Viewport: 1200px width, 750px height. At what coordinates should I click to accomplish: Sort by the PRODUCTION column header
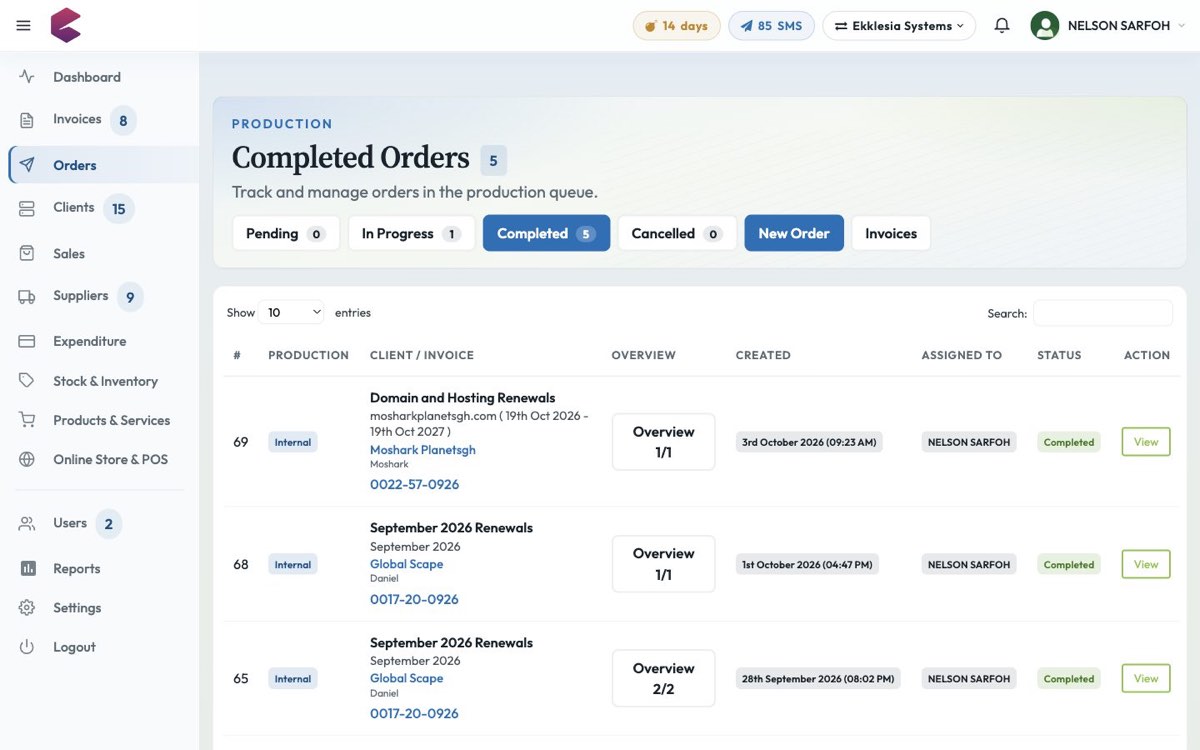308,355
